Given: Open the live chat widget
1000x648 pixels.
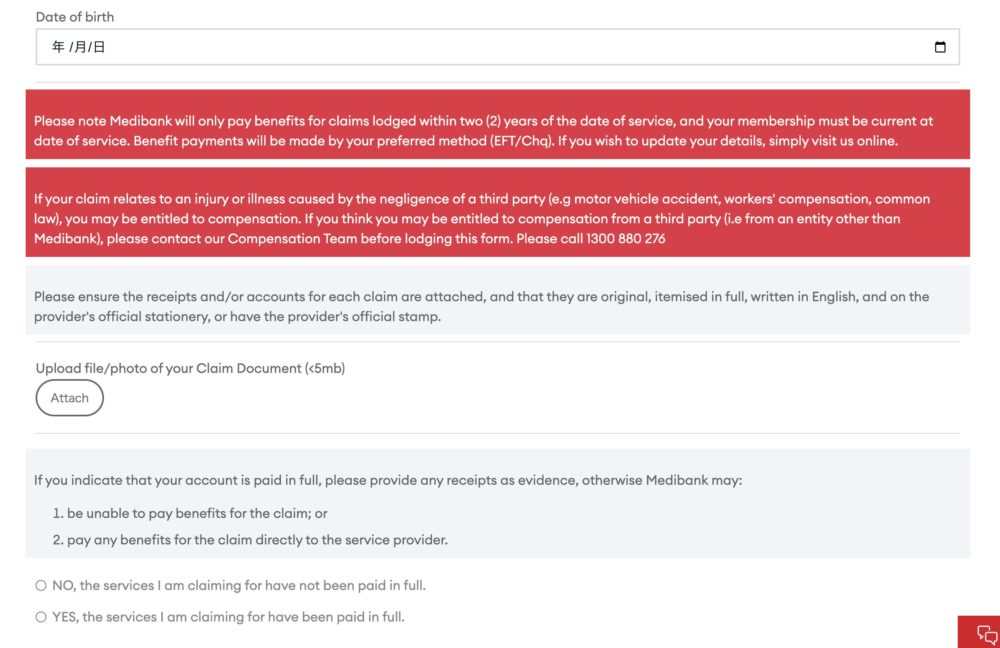Looking at the screenshot, I should 986,634.
